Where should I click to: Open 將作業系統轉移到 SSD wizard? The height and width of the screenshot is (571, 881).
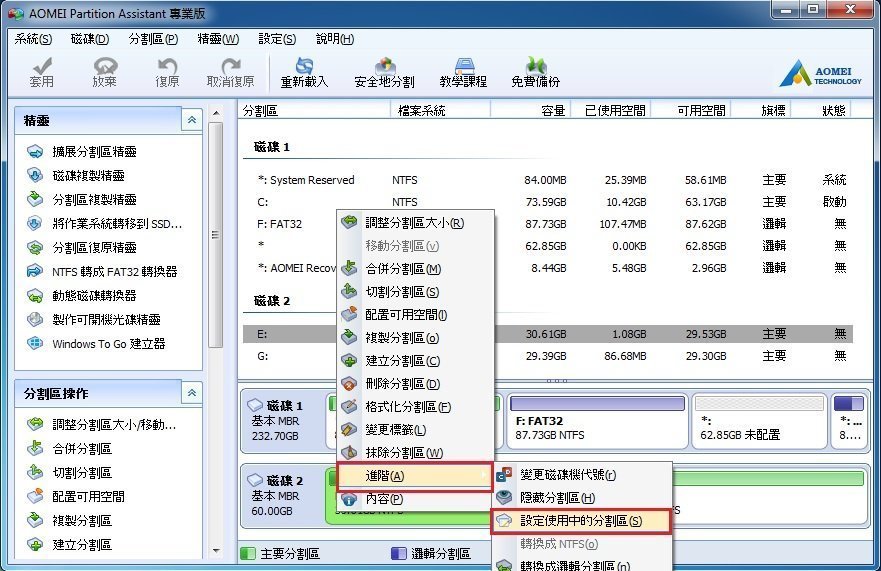tap(105, 224)
